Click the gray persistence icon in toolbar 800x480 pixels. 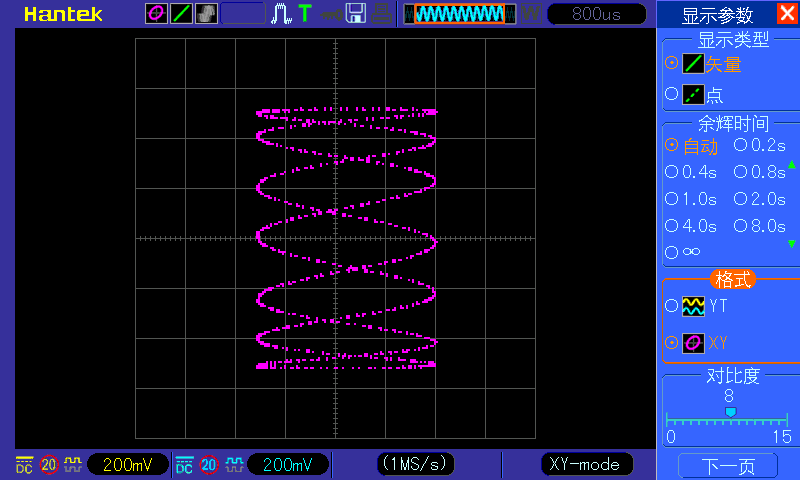206,14
